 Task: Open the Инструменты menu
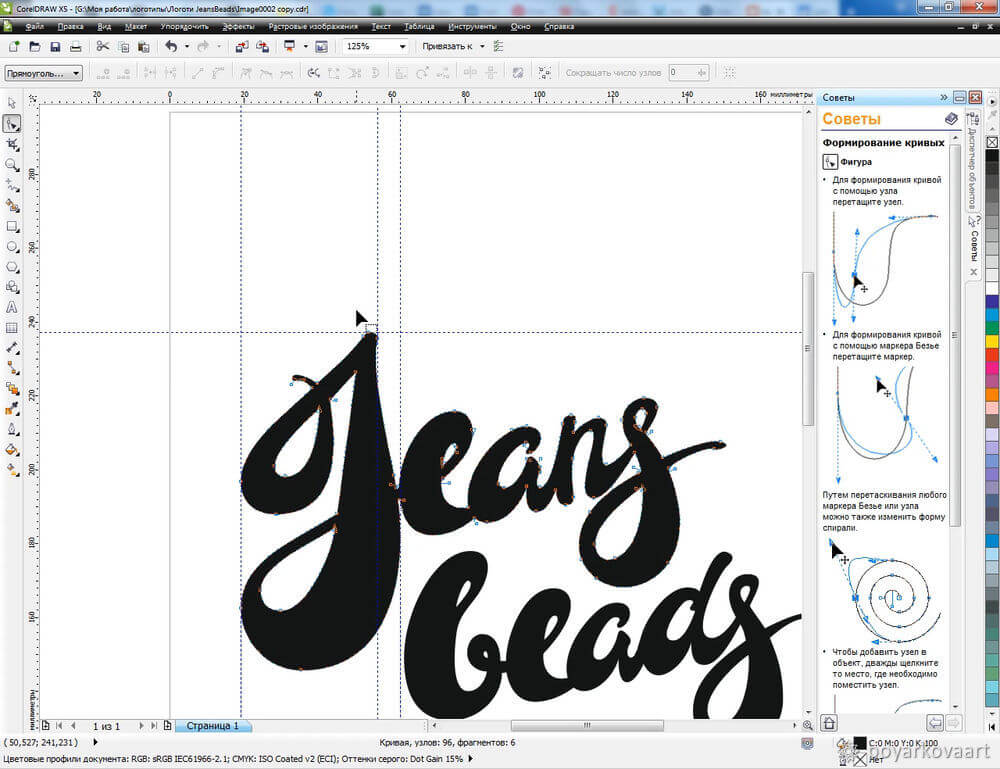(x=472, y=27)
